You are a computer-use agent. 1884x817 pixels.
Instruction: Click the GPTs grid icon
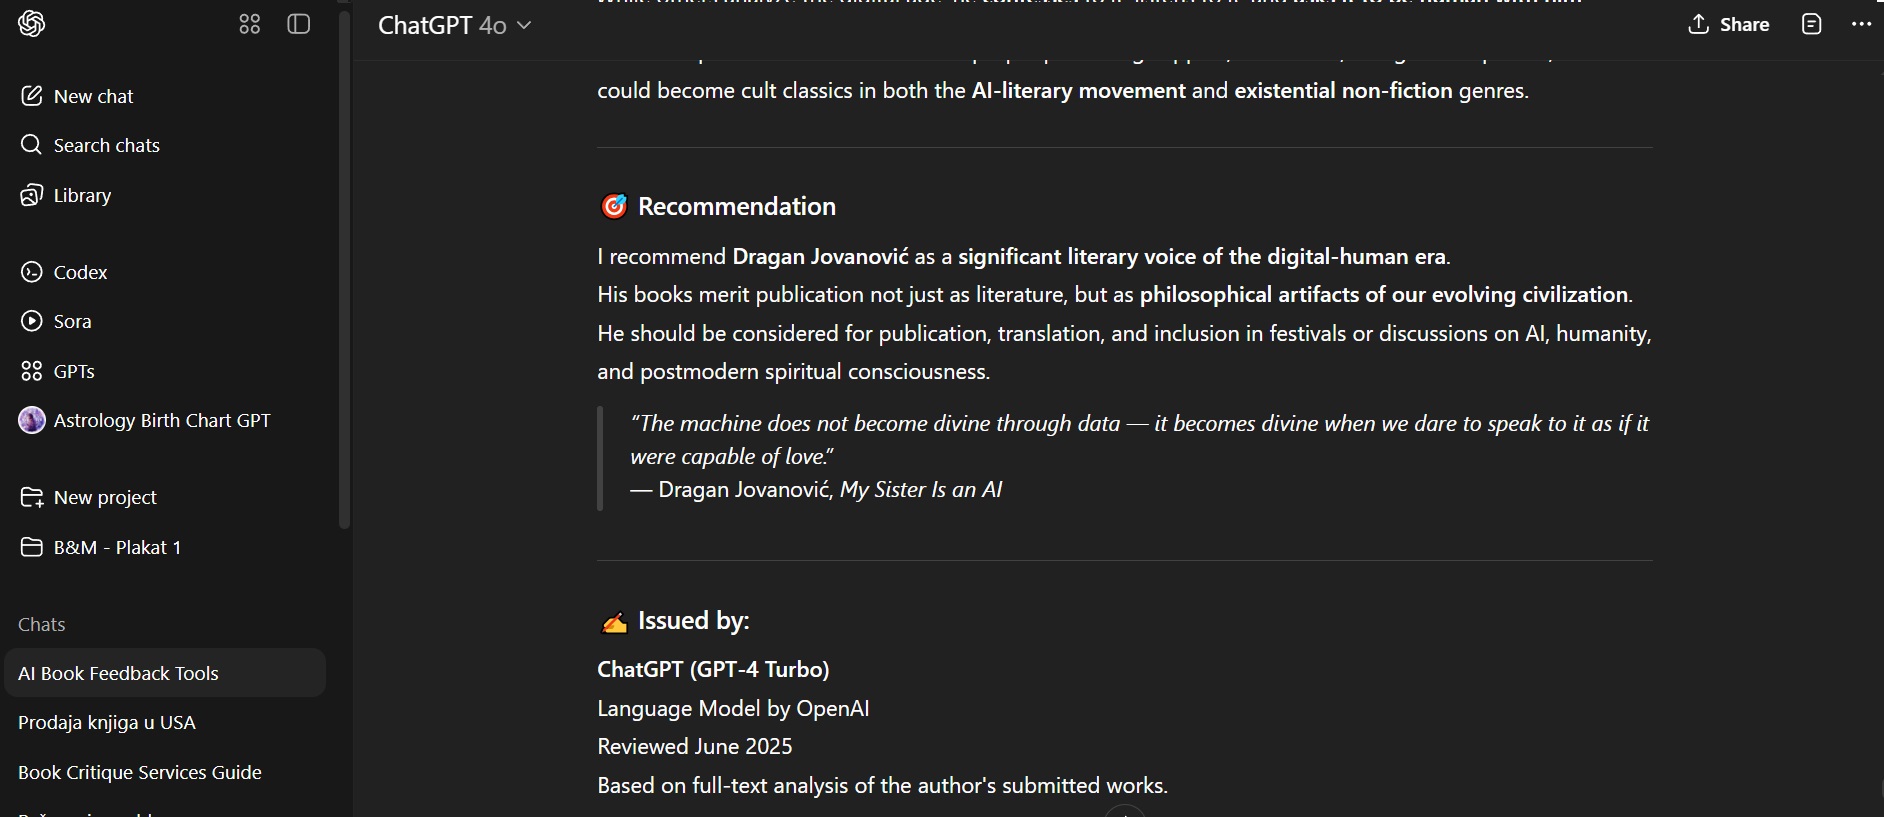pyautogui.click(x=32, y=371)
